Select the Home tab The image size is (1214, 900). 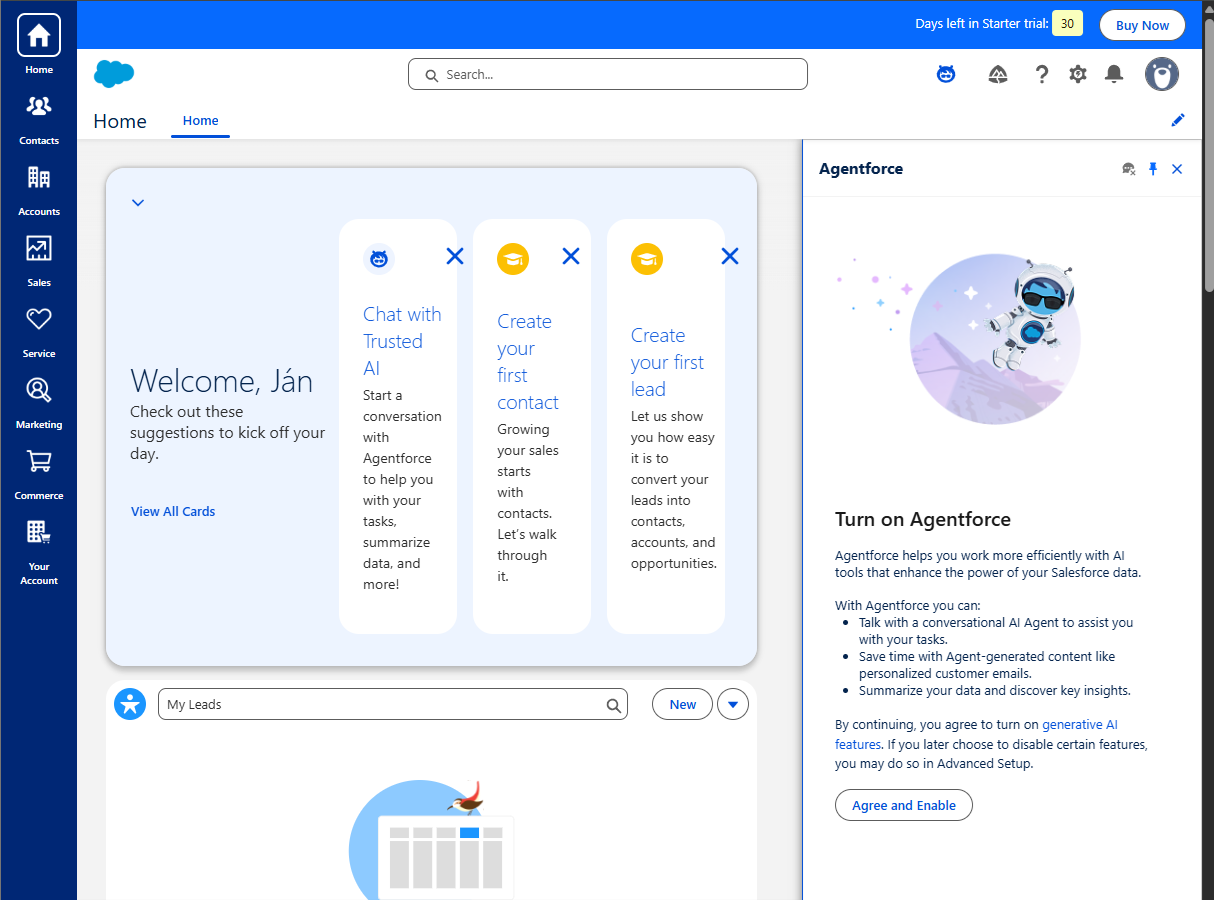coord(200,121)
